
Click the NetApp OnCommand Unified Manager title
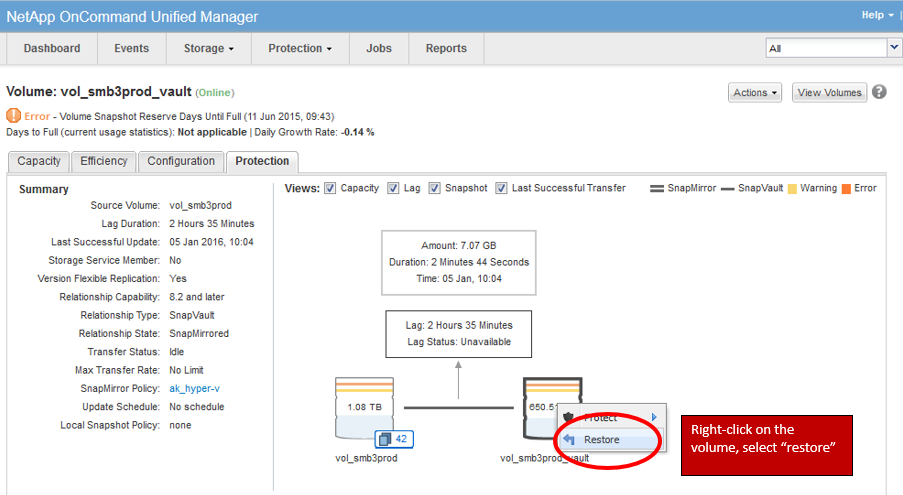[132, 17]
